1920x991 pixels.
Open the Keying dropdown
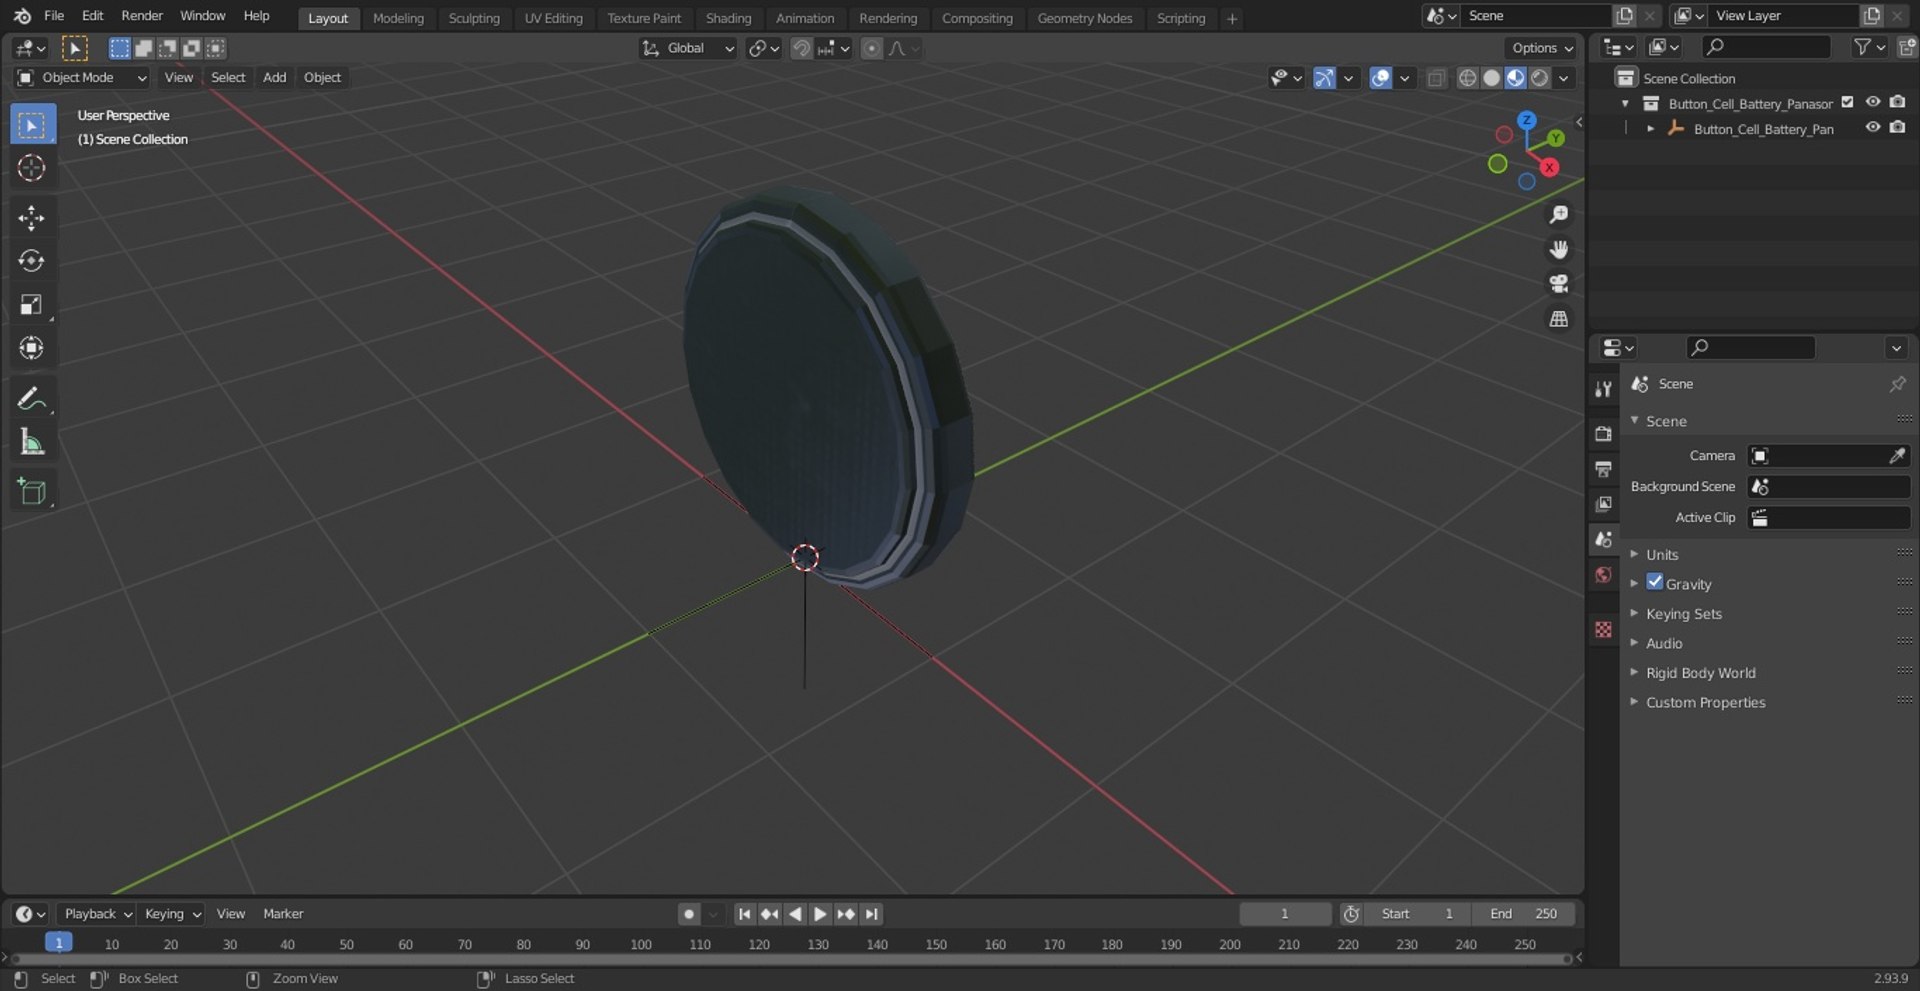(x=172, y=914)
